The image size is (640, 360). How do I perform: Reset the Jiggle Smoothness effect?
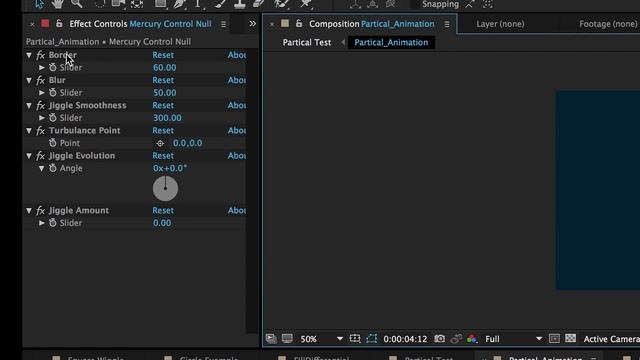(x=163, y=105)
